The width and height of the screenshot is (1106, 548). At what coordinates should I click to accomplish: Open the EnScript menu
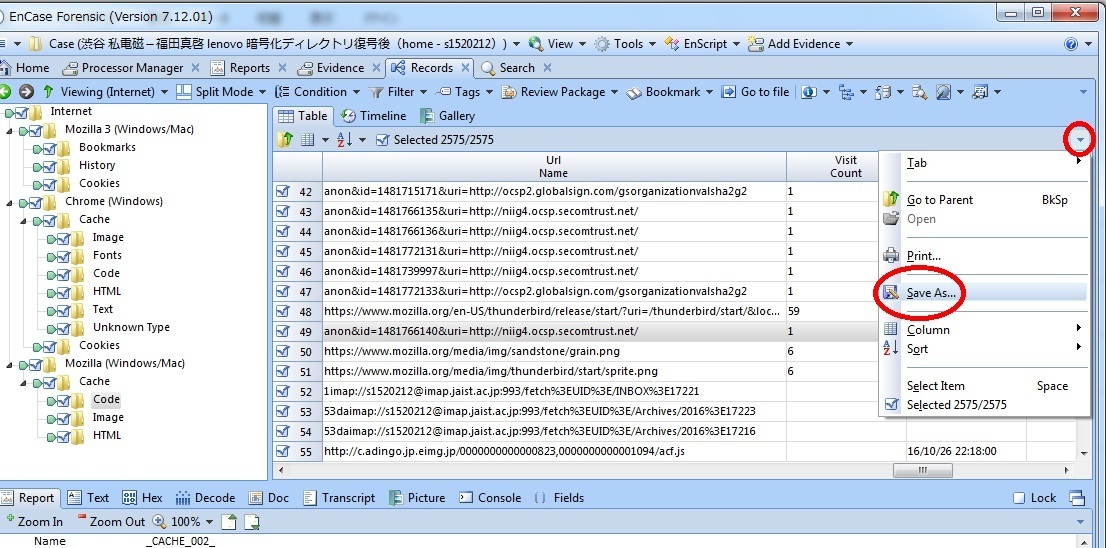coord(702,44)
